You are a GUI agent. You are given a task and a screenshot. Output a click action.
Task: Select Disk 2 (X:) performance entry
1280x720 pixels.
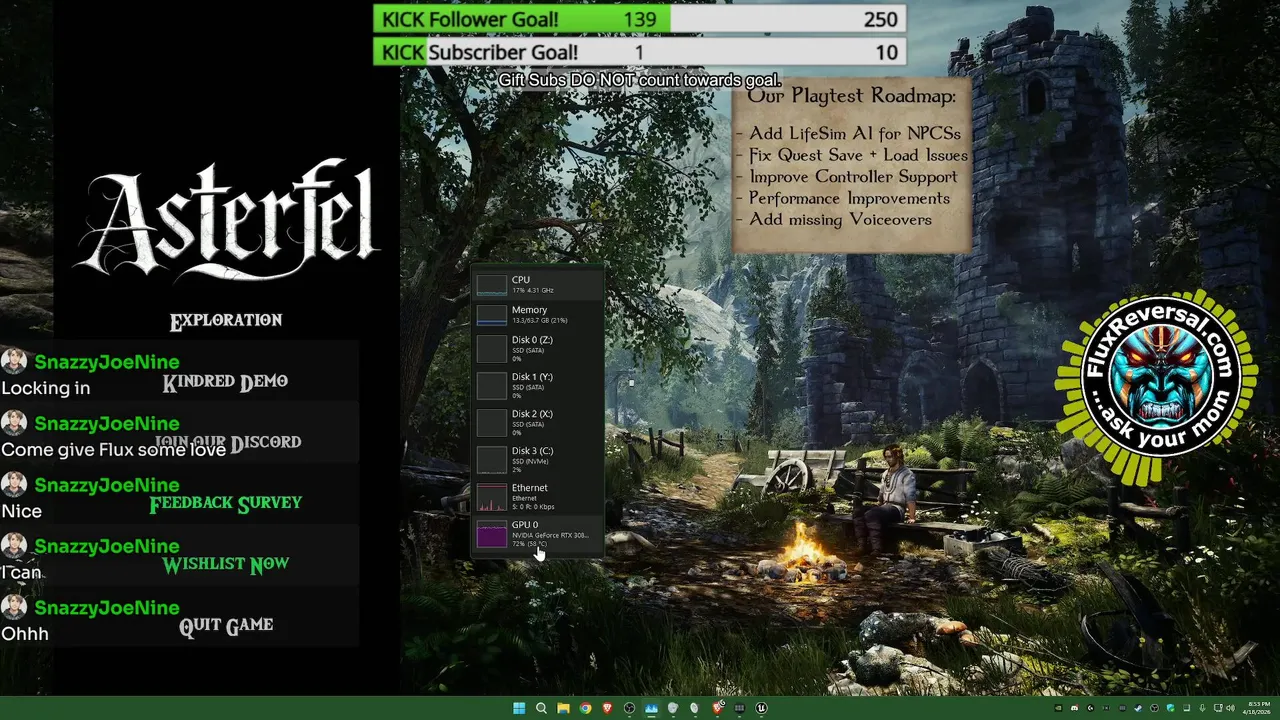(539, 422)
